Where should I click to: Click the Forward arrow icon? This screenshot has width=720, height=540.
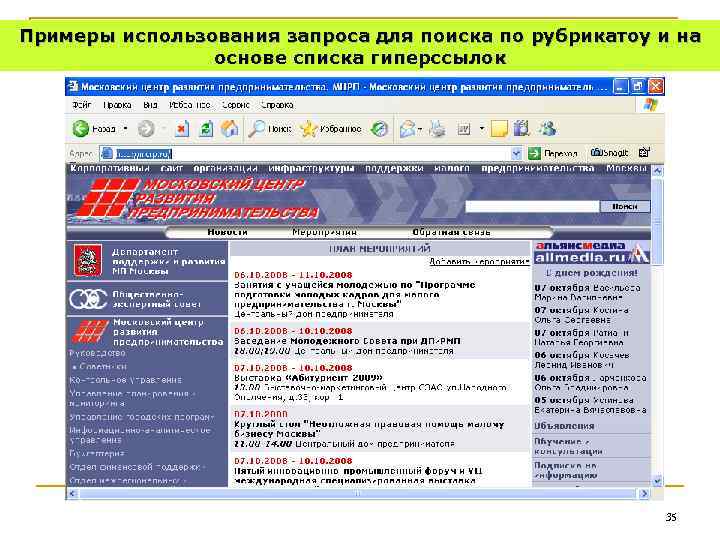click(146, 129)
